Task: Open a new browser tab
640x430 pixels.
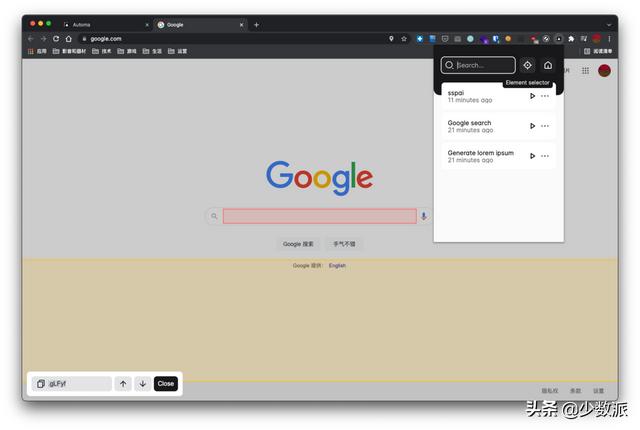Action: [256, 25]
